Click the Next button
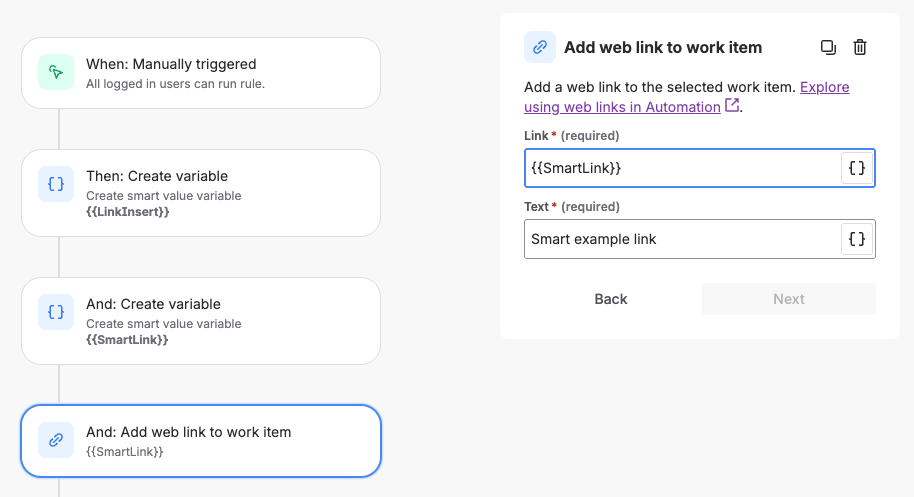914x497 pixels. [x=788, y=299]
